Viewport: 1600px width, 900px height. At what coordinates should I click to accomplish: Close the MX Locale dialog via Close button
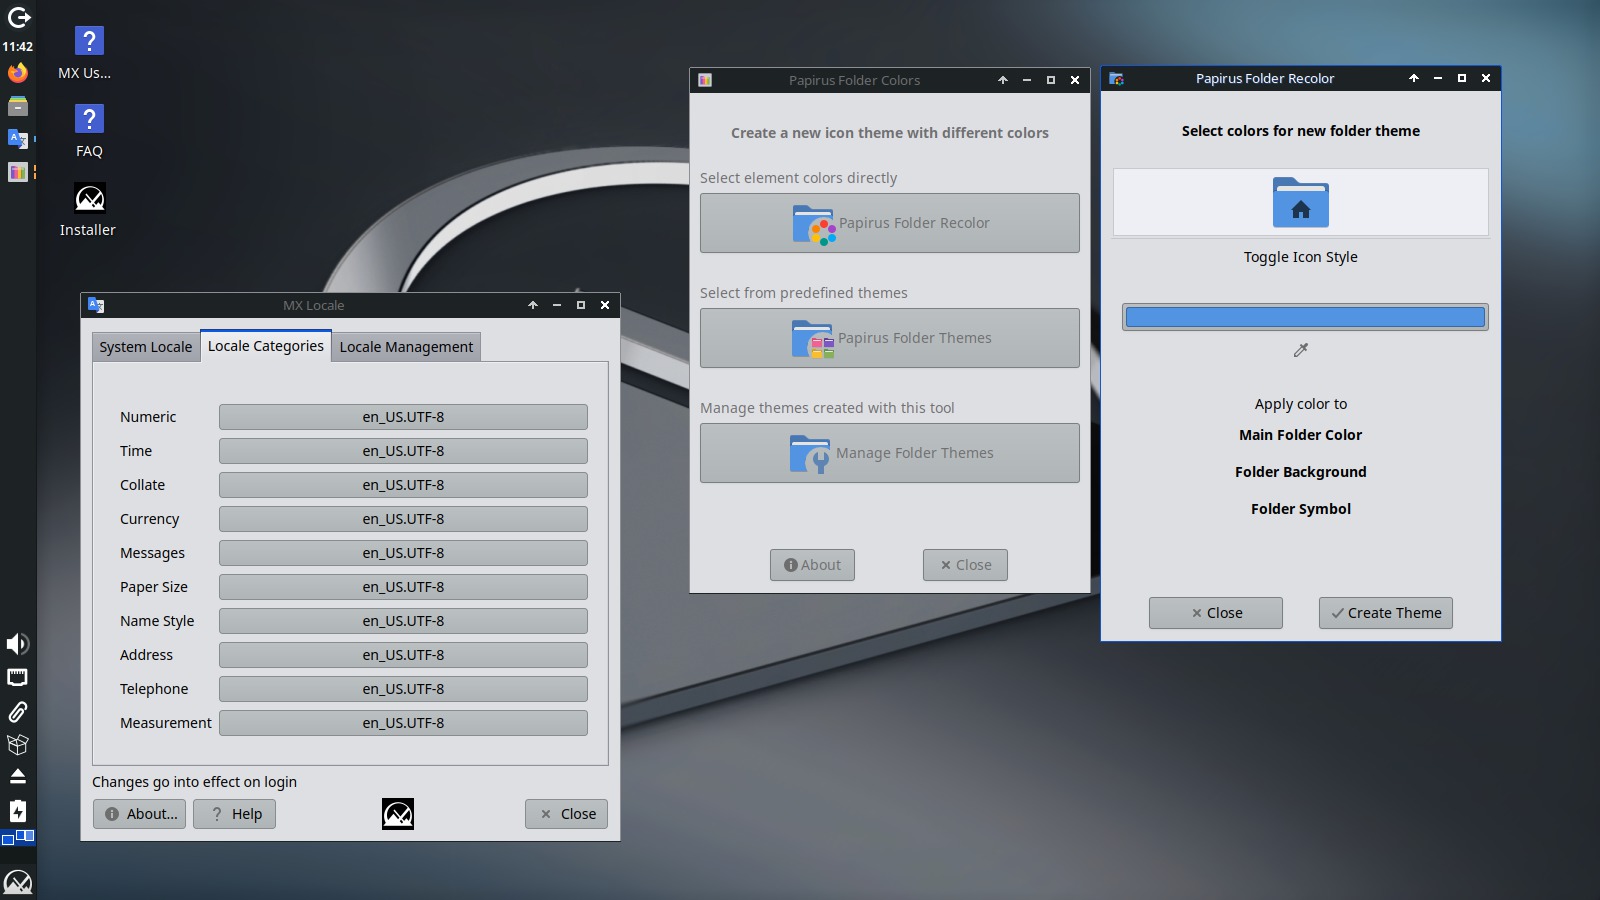point(566,814)
